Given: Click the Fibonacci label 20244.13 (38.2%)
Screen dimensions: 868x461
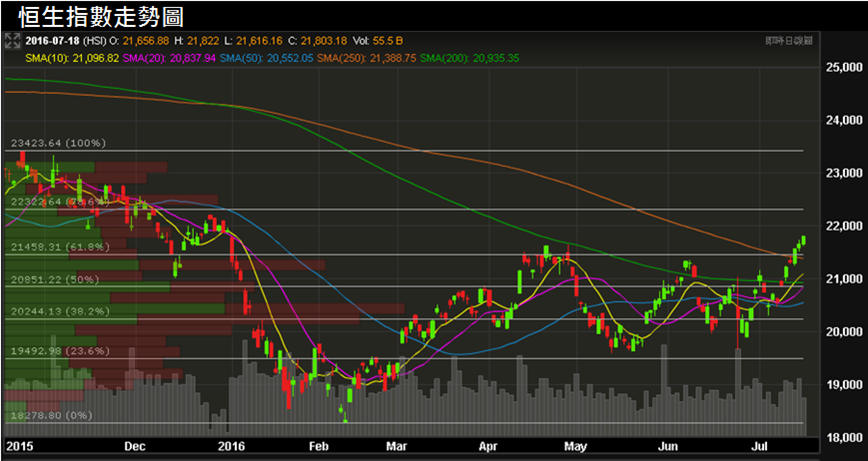Looking at the screenshot, I should coord(61,312).
